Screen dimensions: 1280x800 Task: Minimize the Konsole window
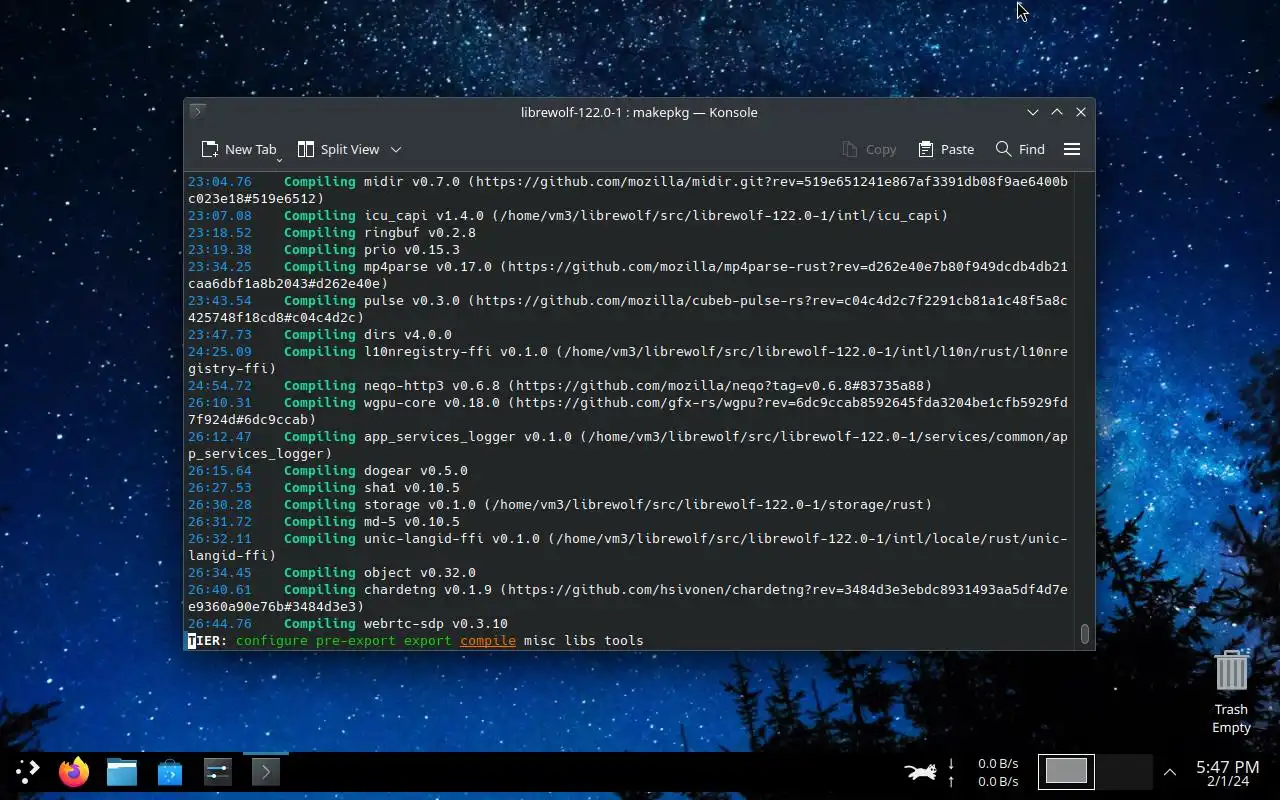pyautogui.click(x=1033, y=112)
